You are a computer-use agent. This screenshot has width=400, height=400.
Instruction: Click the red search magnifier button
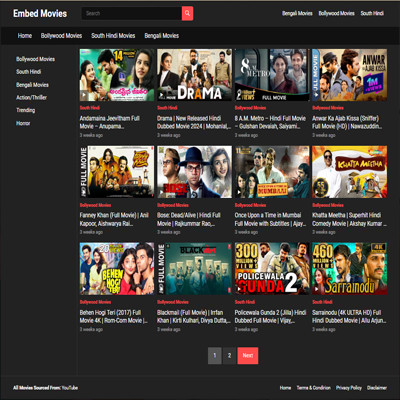tap(187, 13)
